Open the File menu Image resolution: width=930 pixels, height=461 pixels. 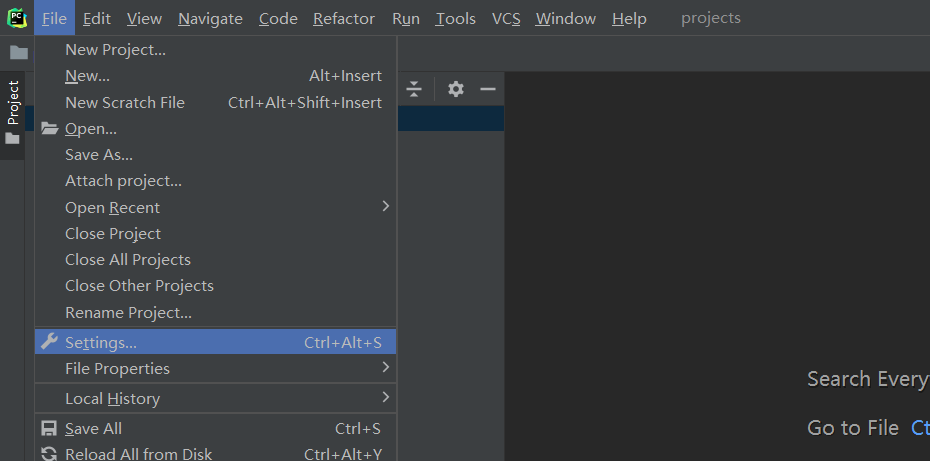click(x=55, y=18)
